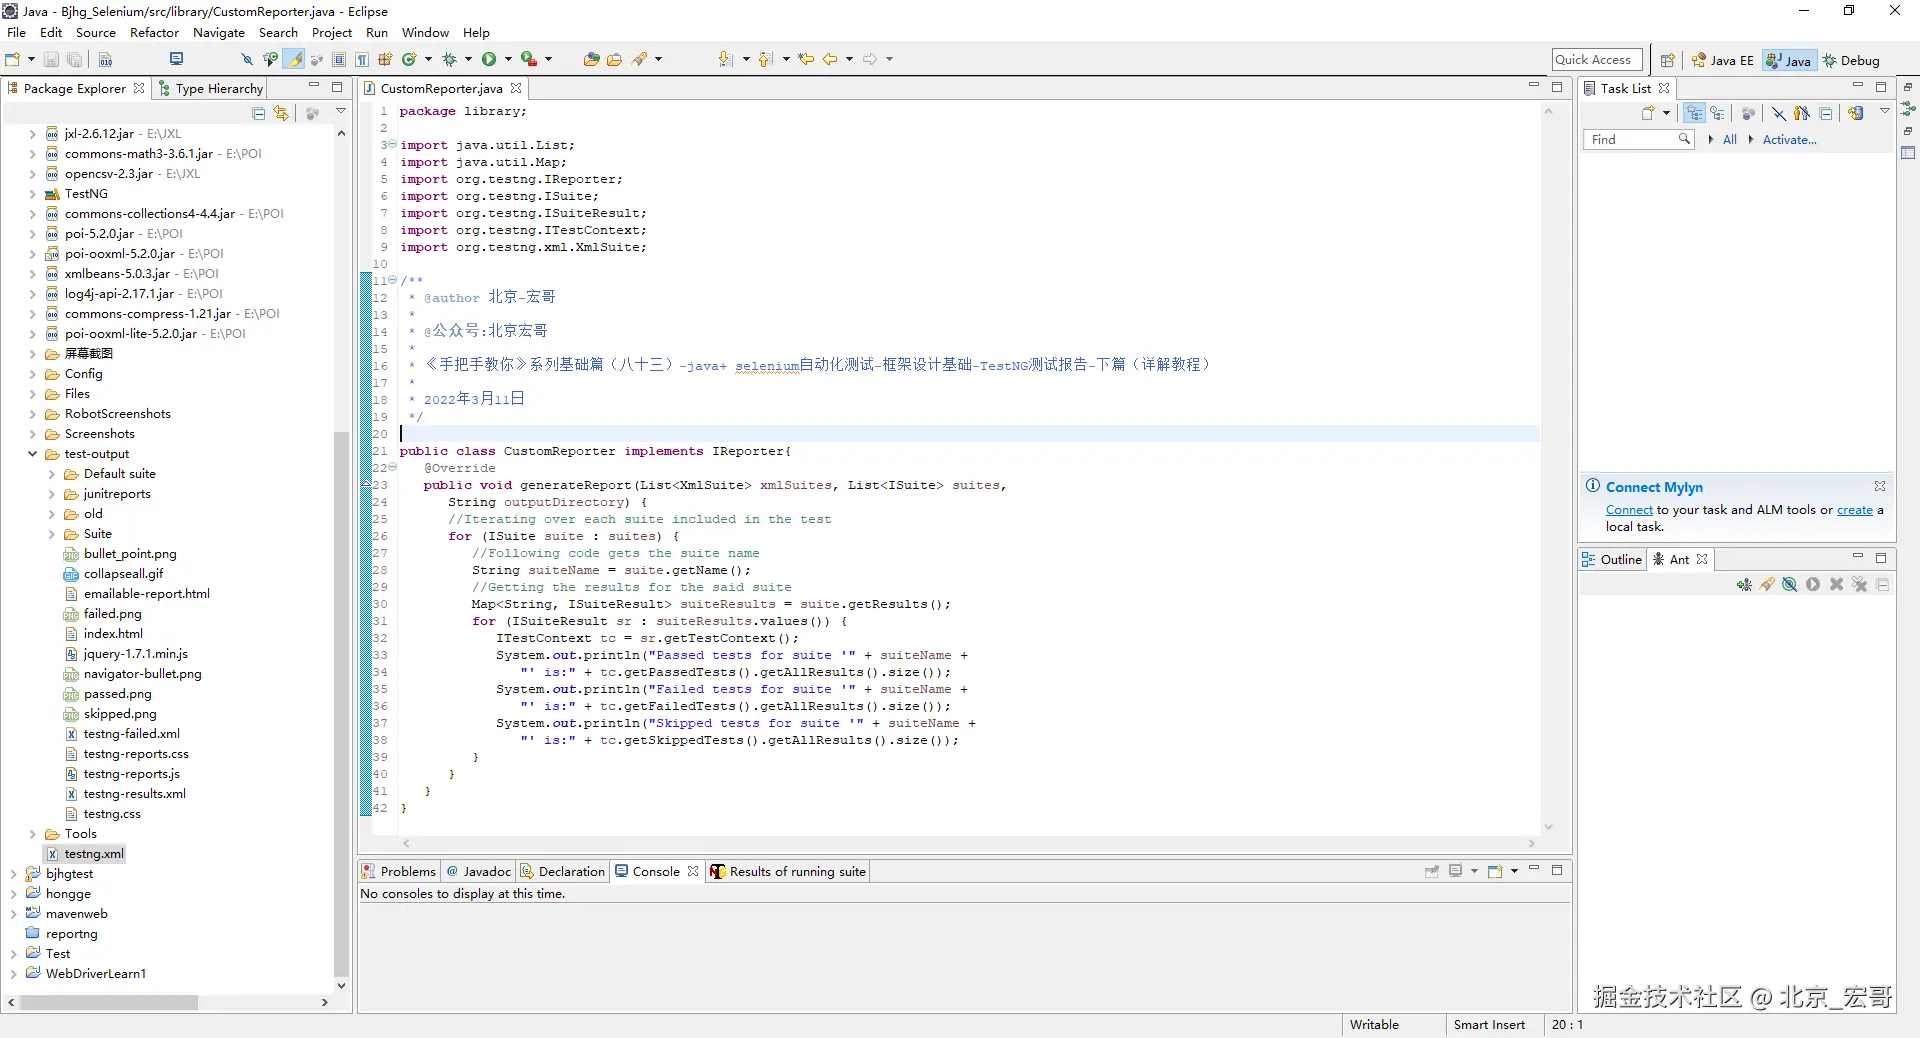Screen dimensions: 1920x1038
Task: Switch to the Debug perspective
Action: tap(1851, 60)
